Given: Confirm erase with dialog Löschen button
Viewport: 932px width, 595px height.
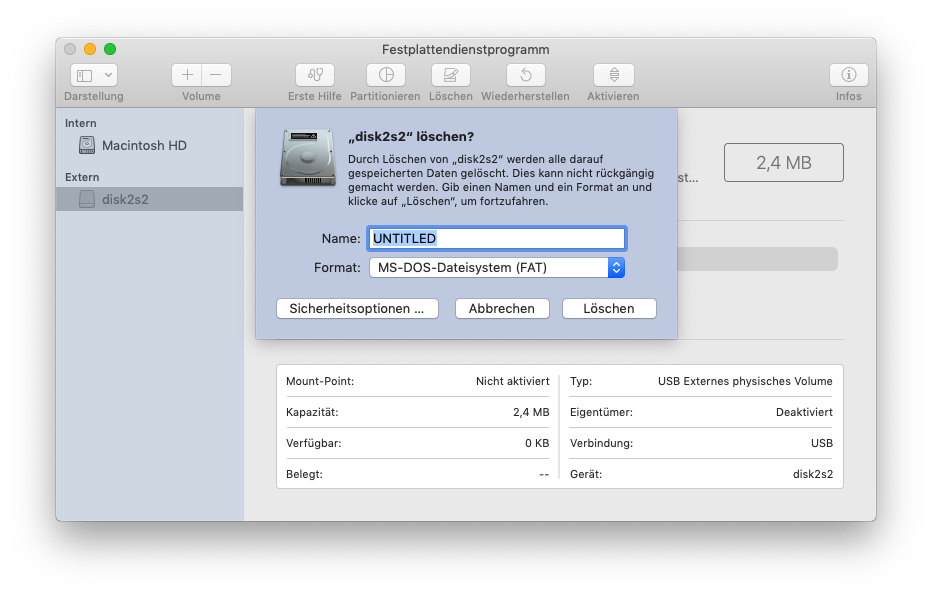Looking at the screenshot, I should 609,308.
